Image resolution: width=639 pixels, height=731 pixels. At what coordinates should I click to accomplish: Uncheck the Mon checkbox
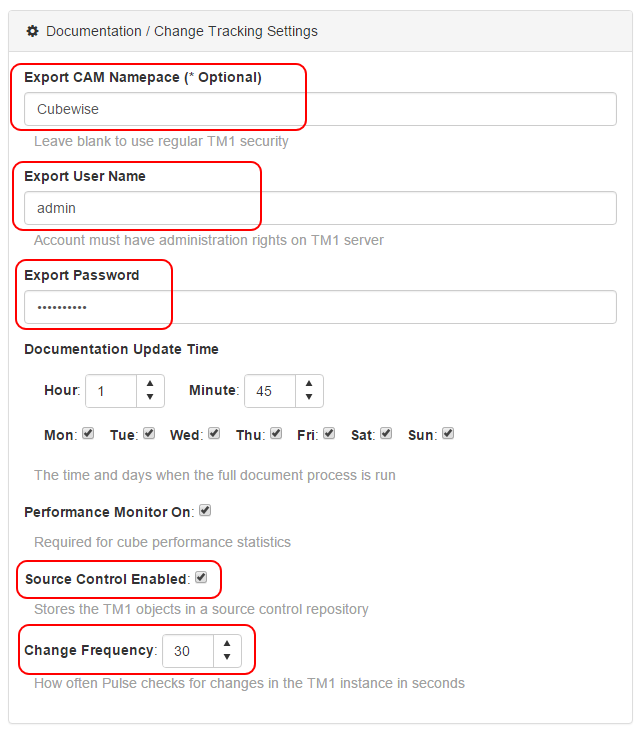pos(88,433)
